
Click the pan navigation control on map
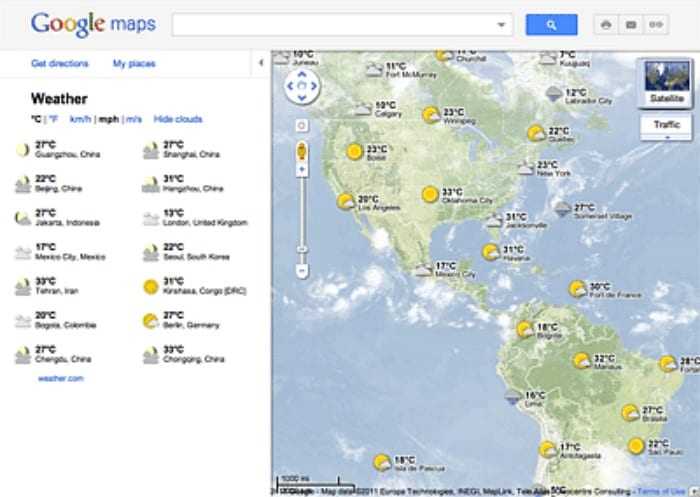point(300,87)
